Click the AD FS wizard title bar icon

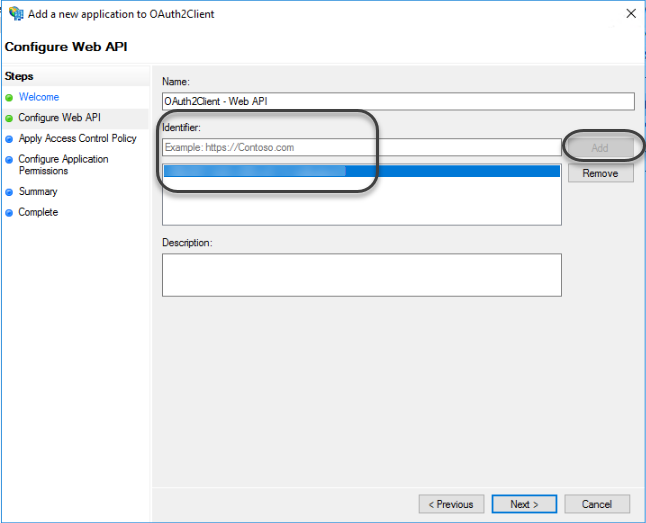pos(16,14)
